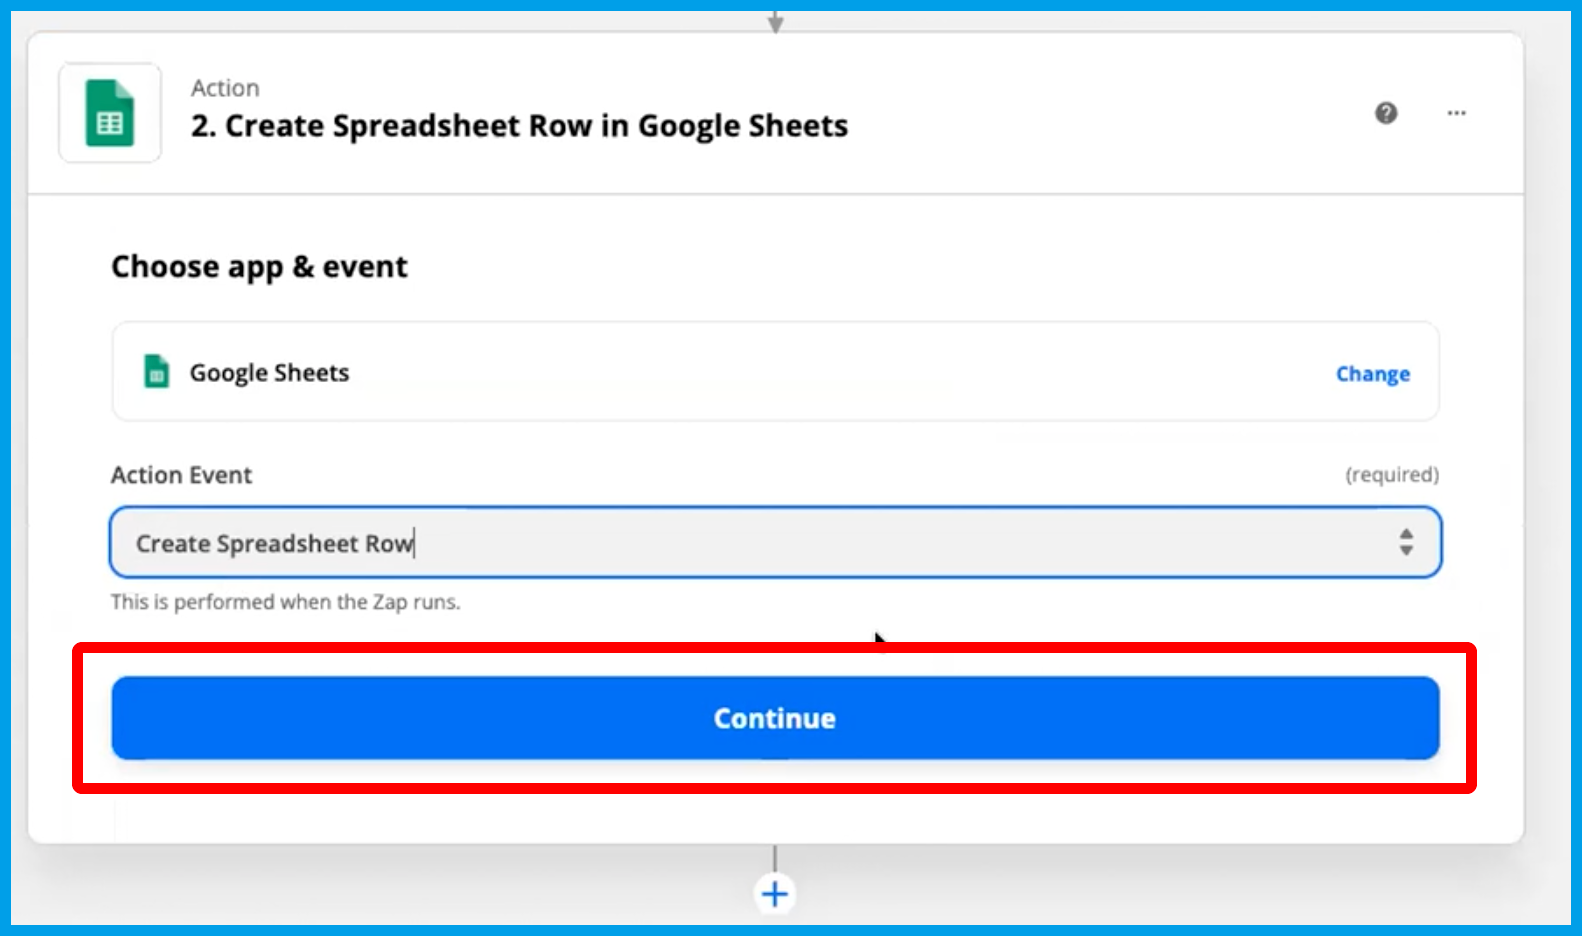Click the small Google Sheets icon in app box
The height and width of the screenshot is (936, 1582).
coord(156,372)
